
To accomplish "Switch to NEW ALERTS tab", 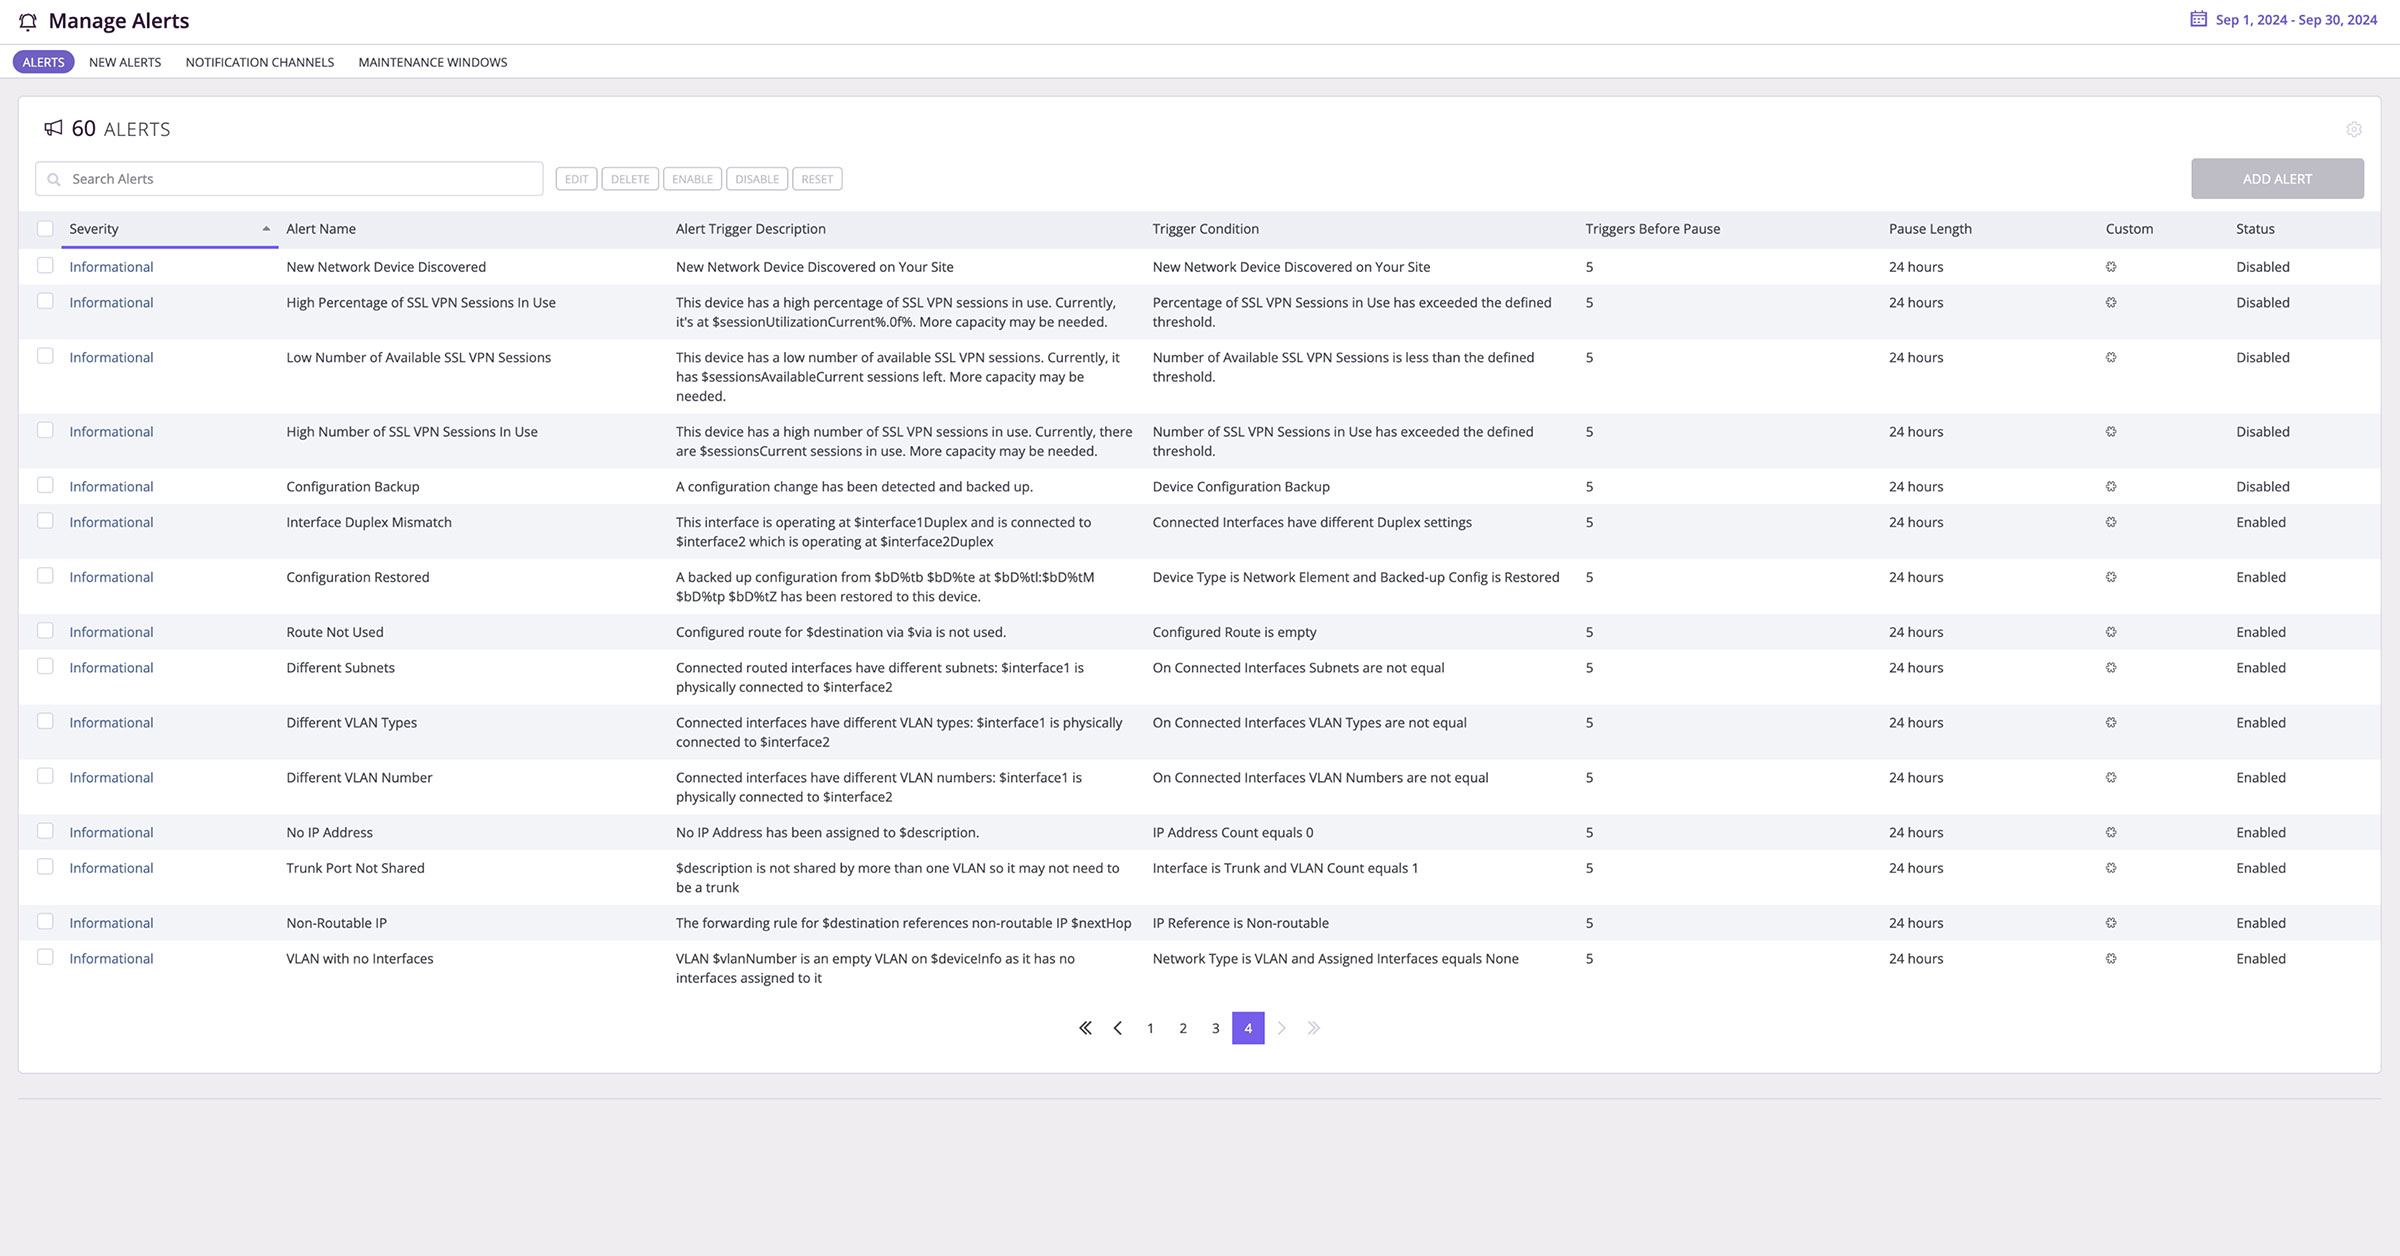I will click(x=124, y=62).
